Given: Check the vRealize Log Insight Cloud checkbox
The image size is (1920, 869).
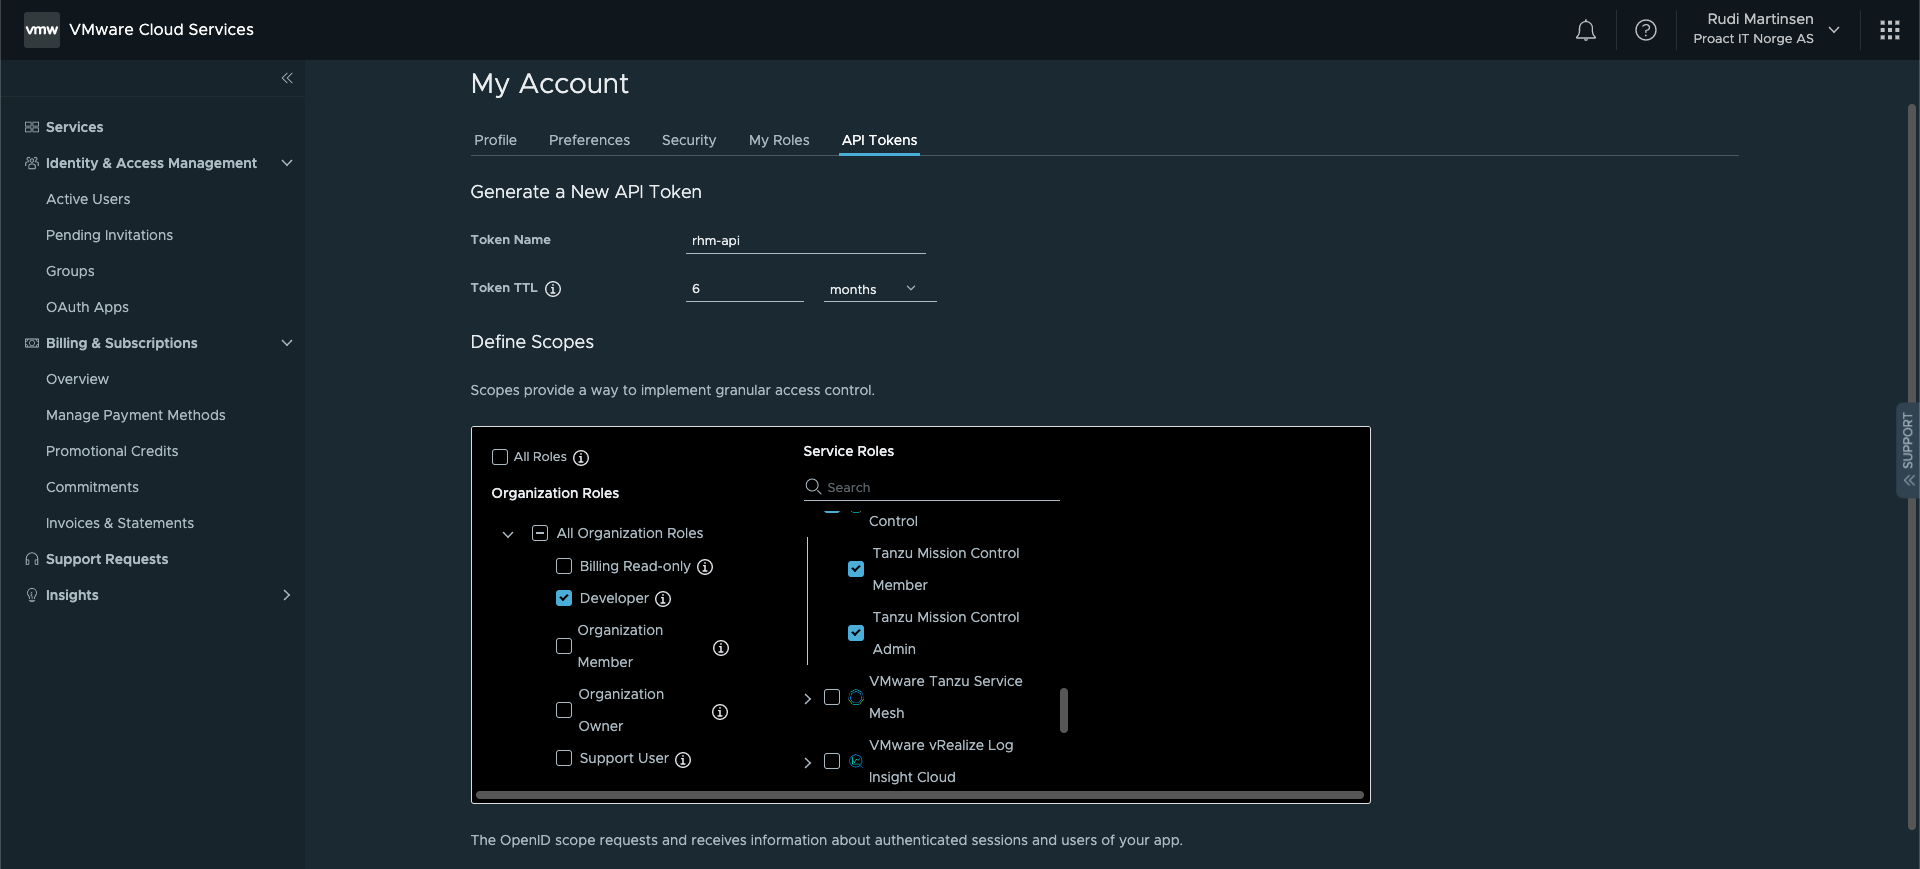Looking at the screenshot, I should click(832, 761).
